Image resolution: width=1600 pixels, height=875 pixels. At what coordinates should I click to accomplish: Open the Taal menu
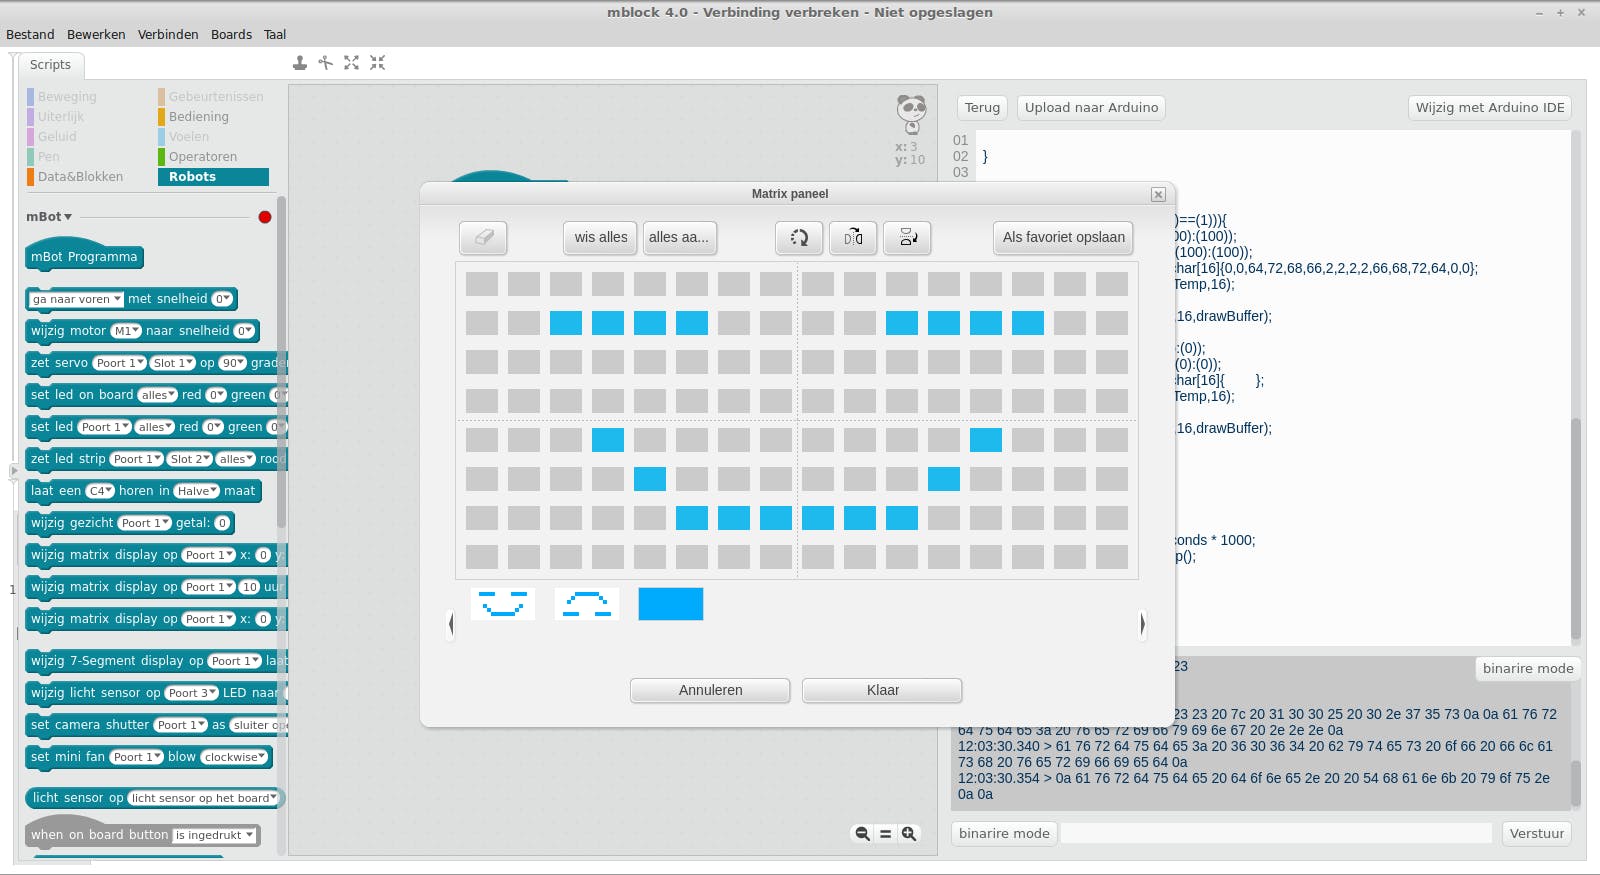pyautogui.click(x=275, y=34)
